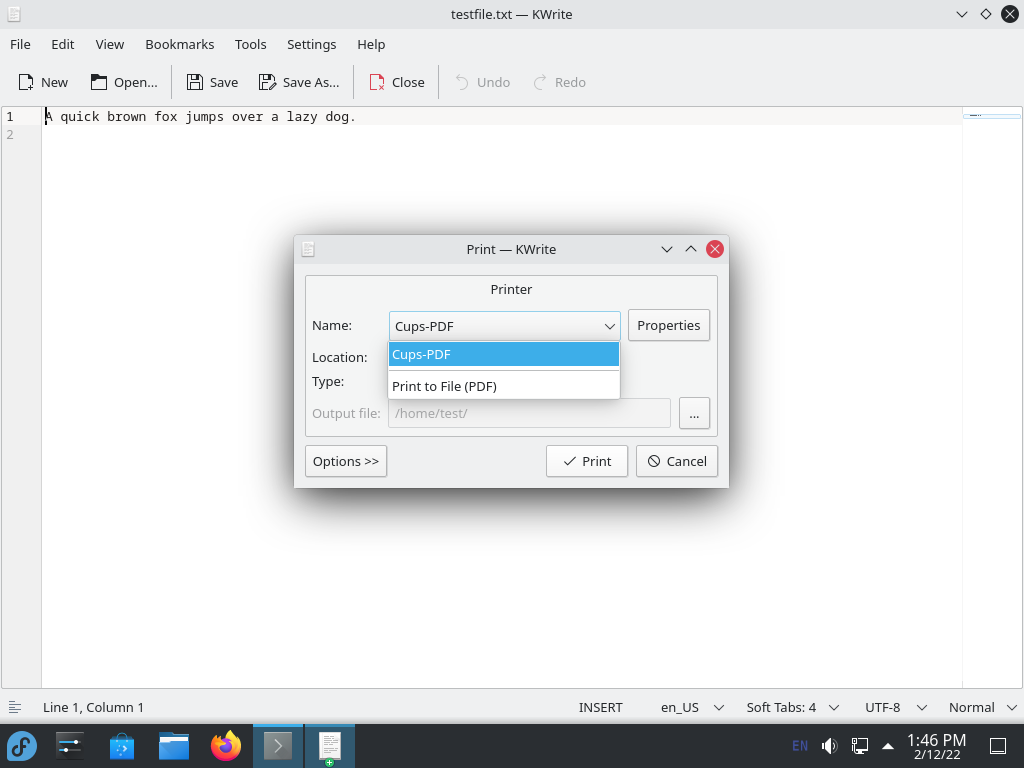Click the text 'A quick brown fox' line
Screen dimensions: 1024x768
[x=200, y=117]
